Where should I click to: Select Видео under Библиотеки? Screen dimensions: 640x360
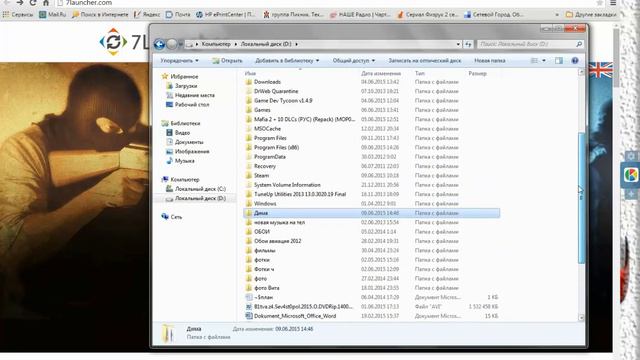pos(182,133)
